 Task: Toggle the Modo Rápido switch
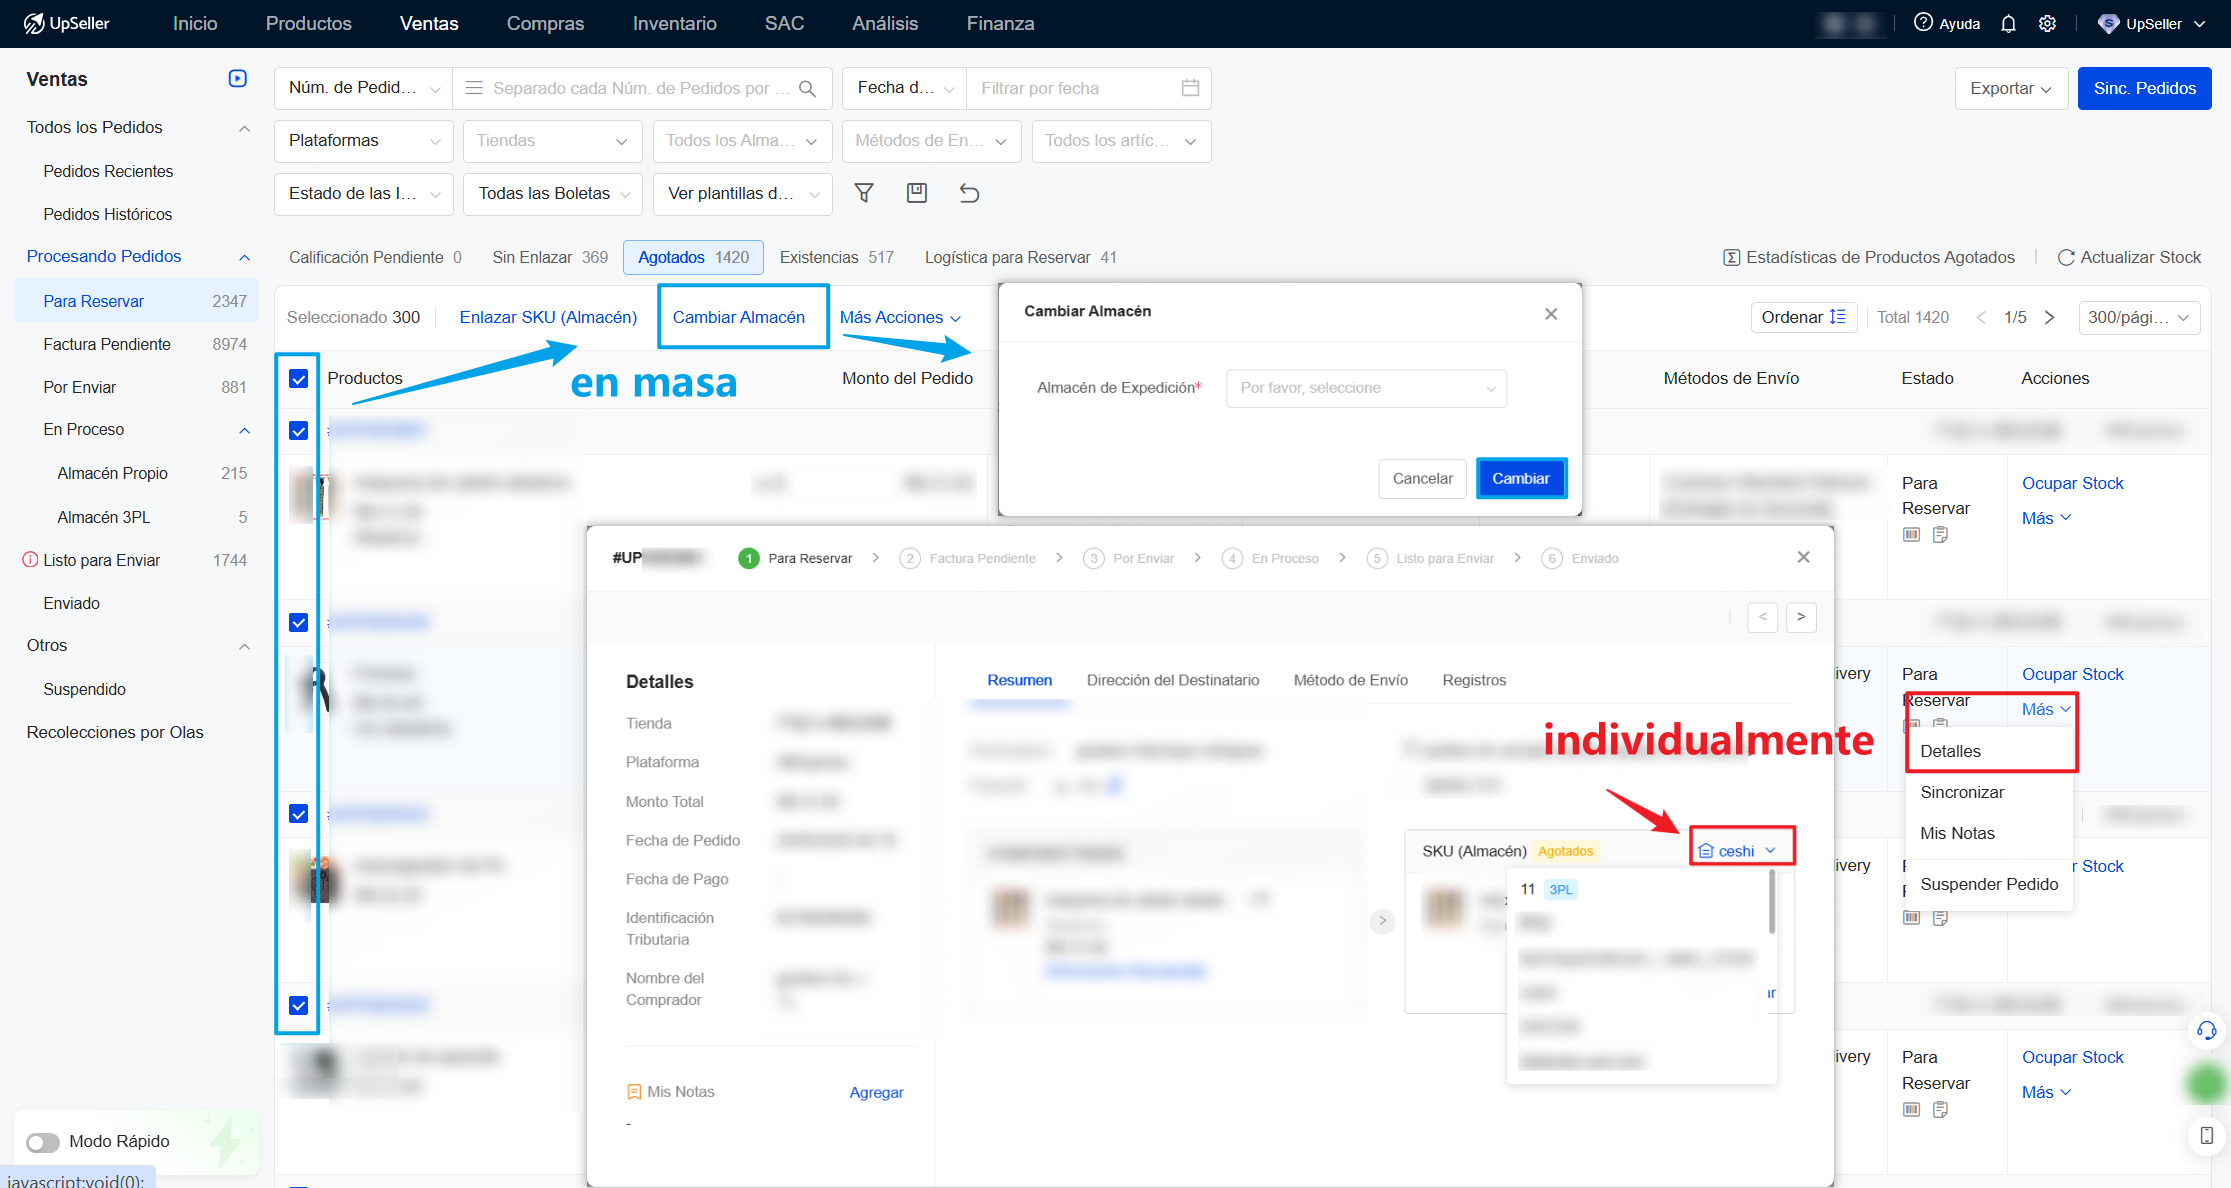click(43, 1142)
